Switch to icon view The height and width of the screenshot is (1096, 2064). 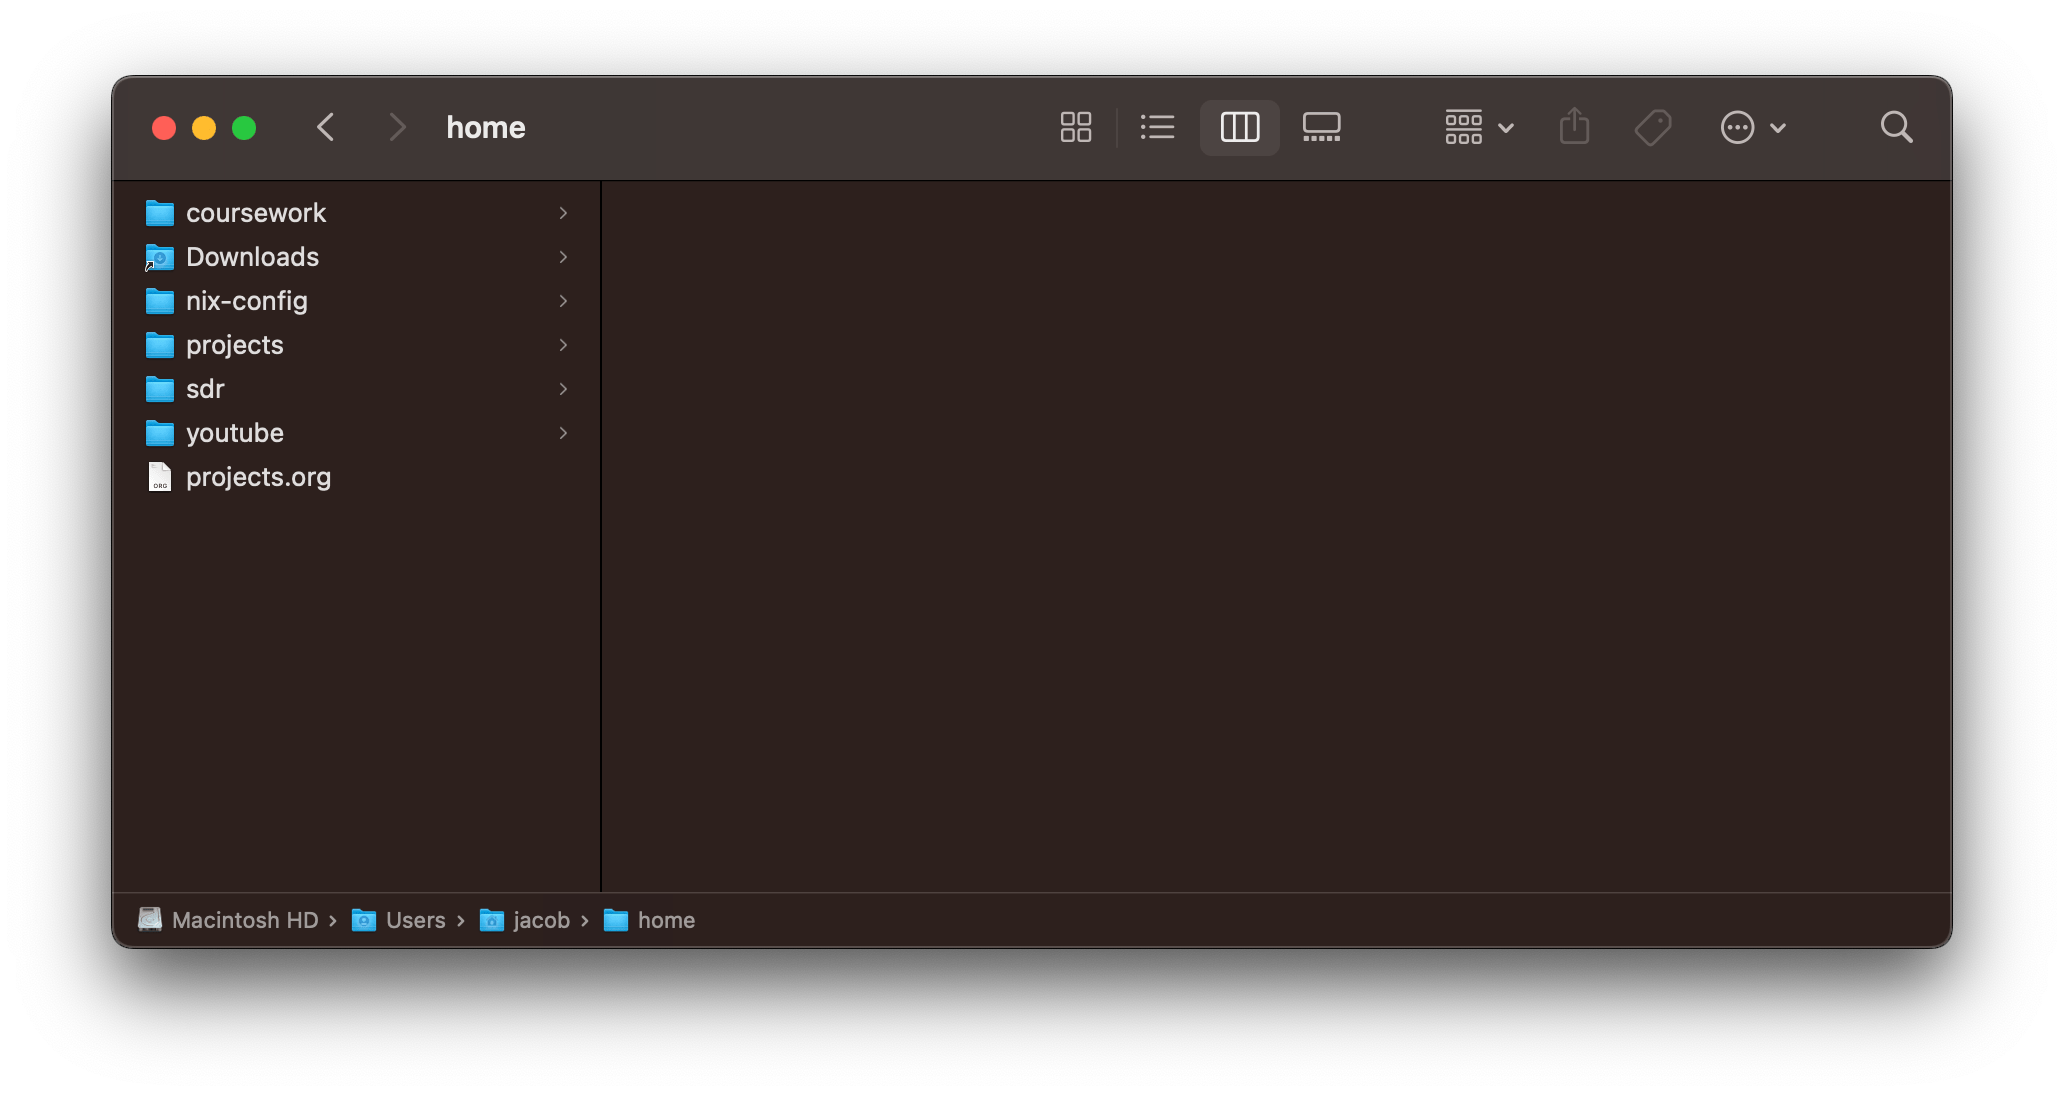click(1075, 127)
